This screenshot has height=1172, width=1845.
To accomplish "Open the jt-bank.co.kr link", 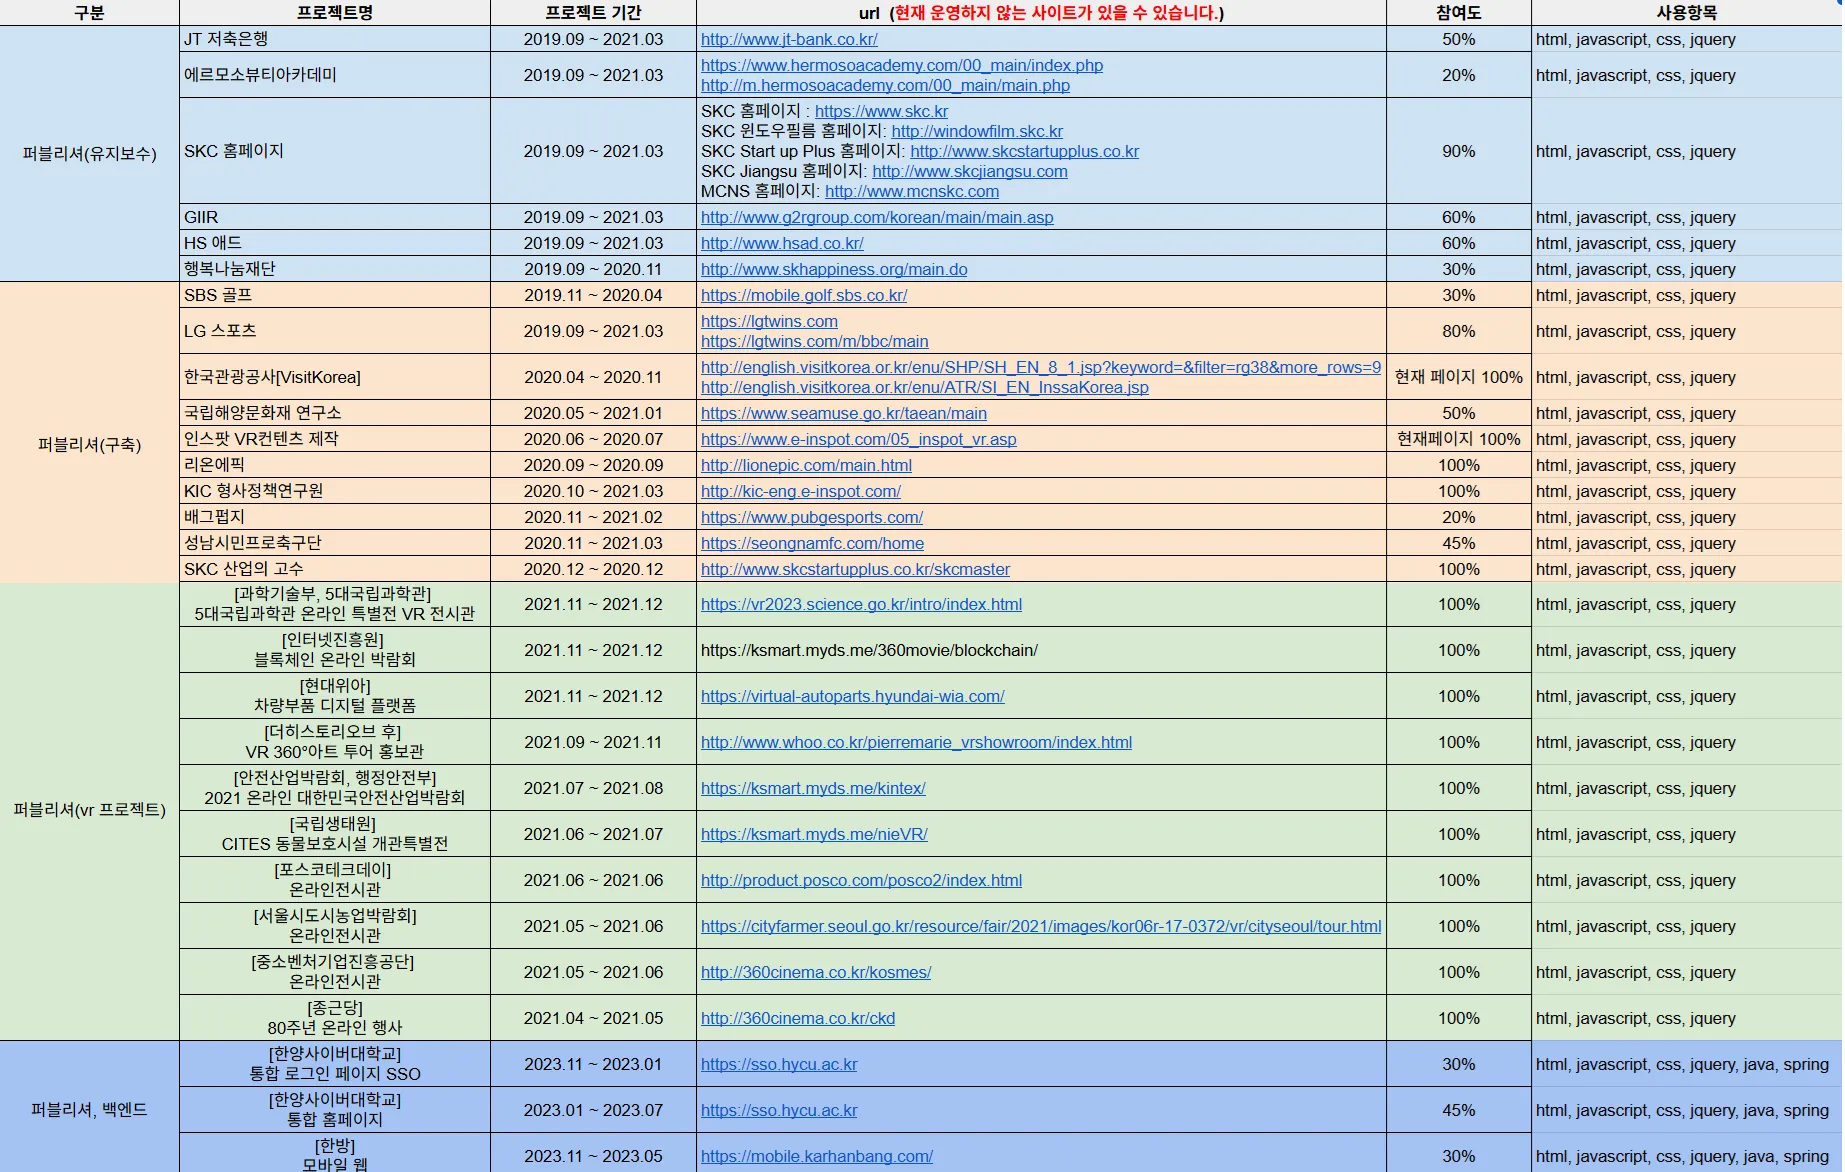I will click(x=789, y=40).
